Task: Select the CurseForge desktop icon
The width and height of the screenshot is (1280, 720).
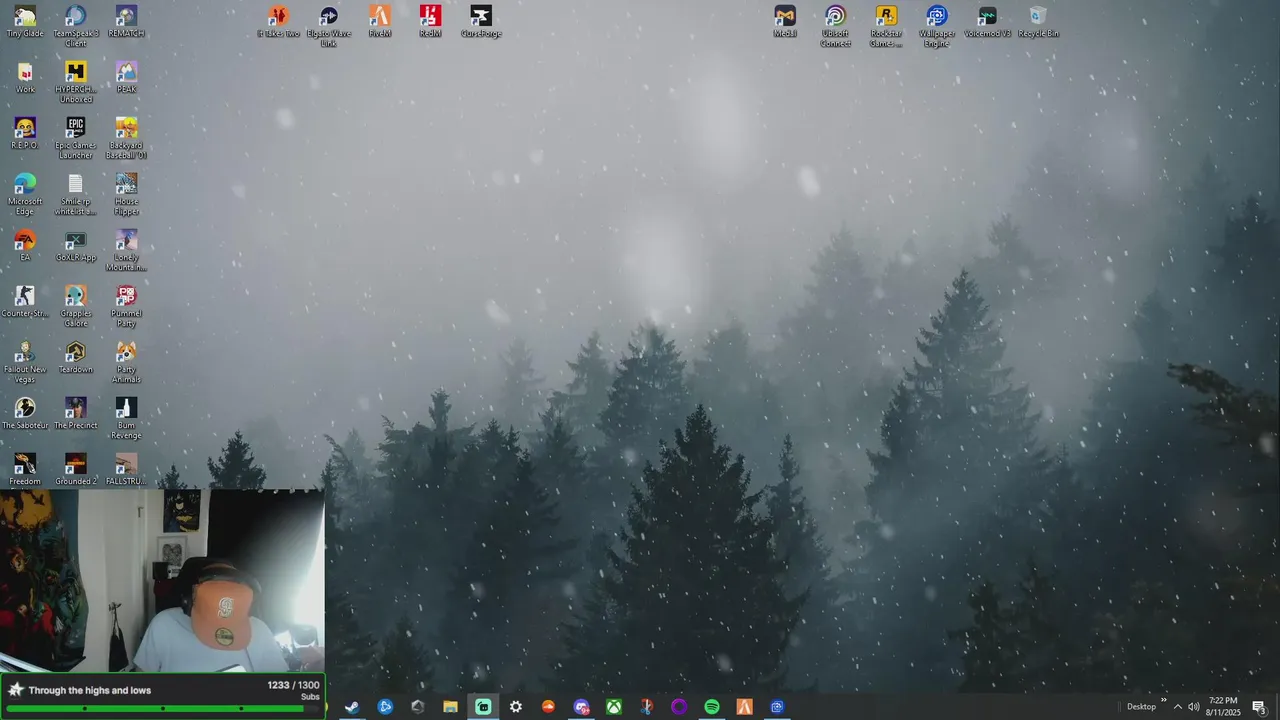Action: click(481, 21)
